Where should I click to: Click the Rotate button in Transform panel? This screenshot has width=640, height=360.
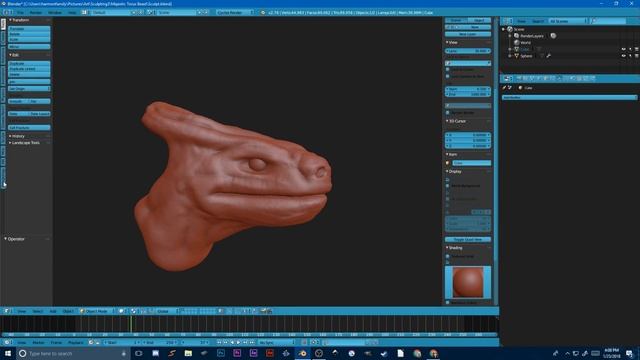pos(29,34)
